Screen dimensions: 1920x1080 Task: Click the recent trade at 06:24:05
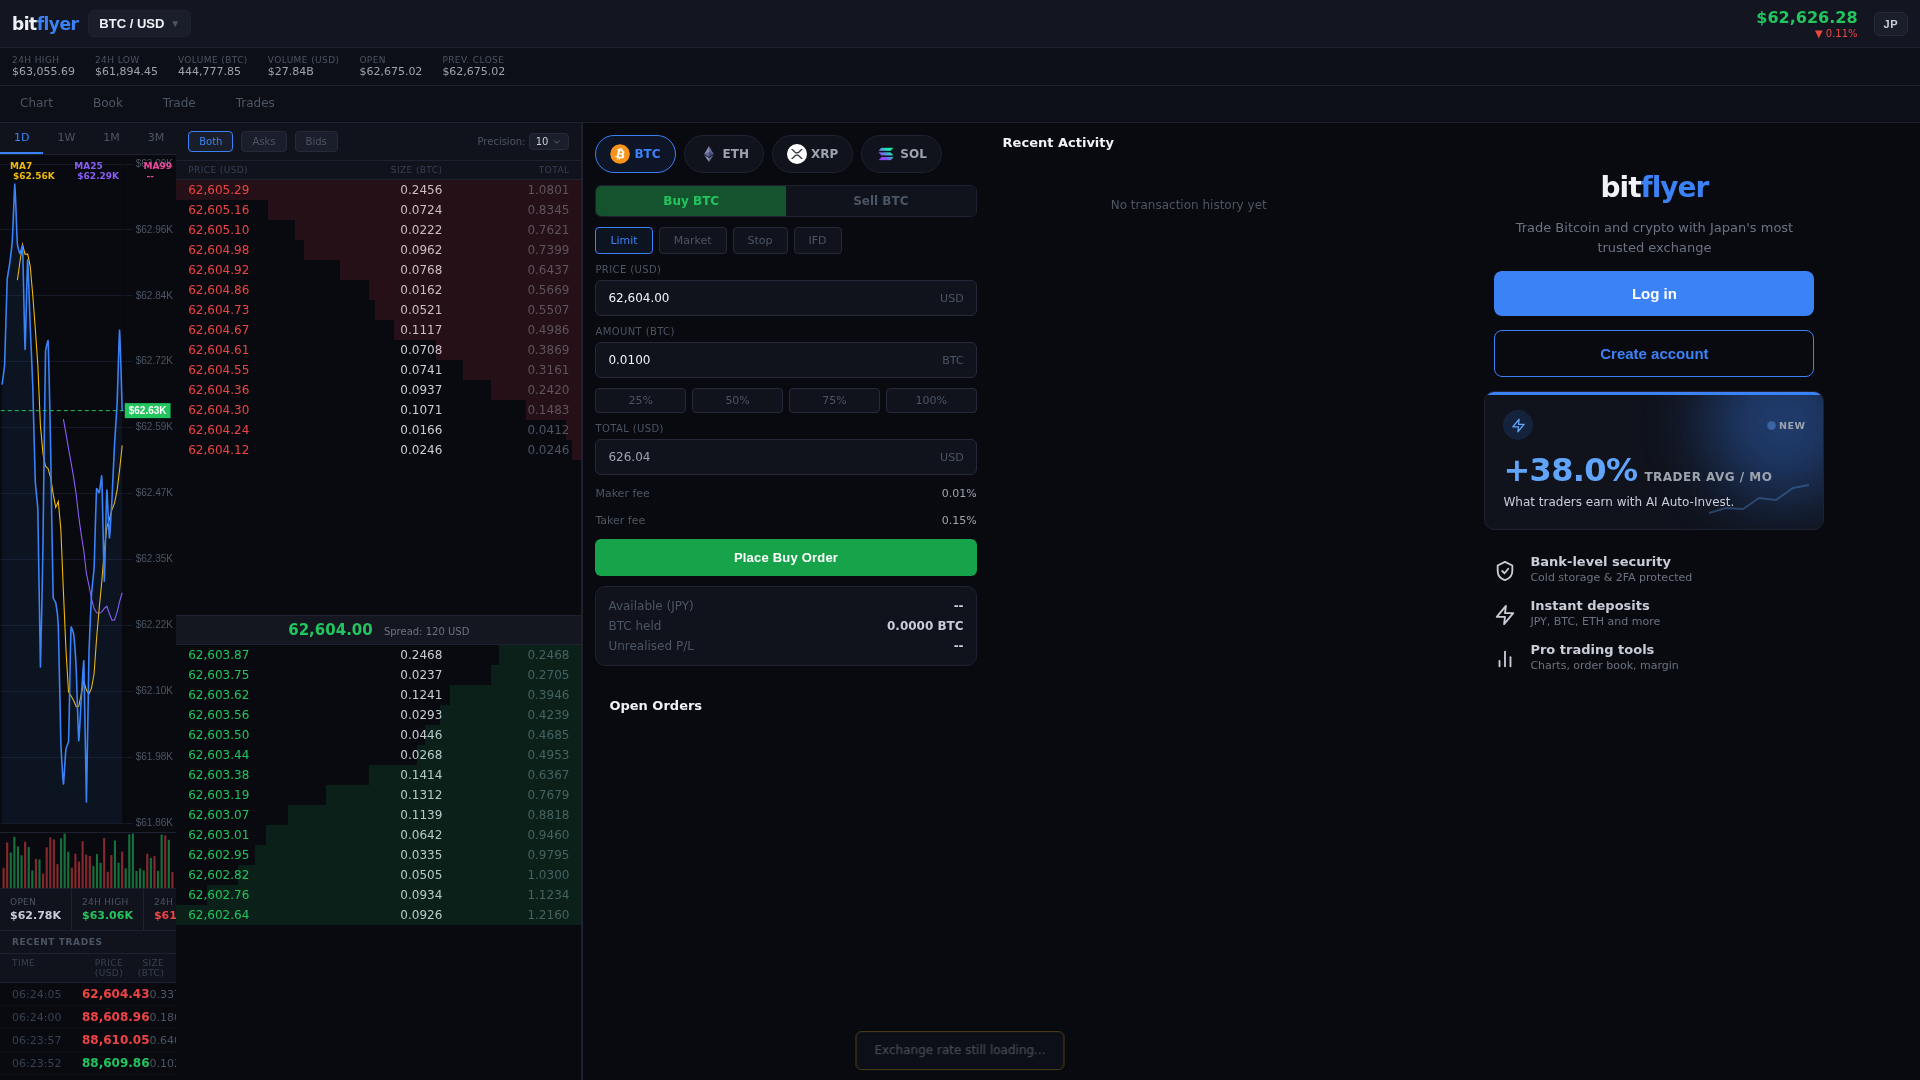point(88,994)
